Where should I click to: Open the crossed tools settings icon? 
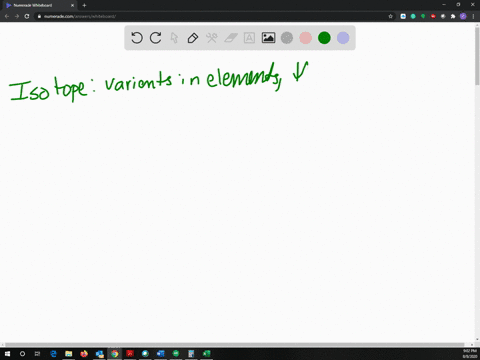(x=212, y=38)
